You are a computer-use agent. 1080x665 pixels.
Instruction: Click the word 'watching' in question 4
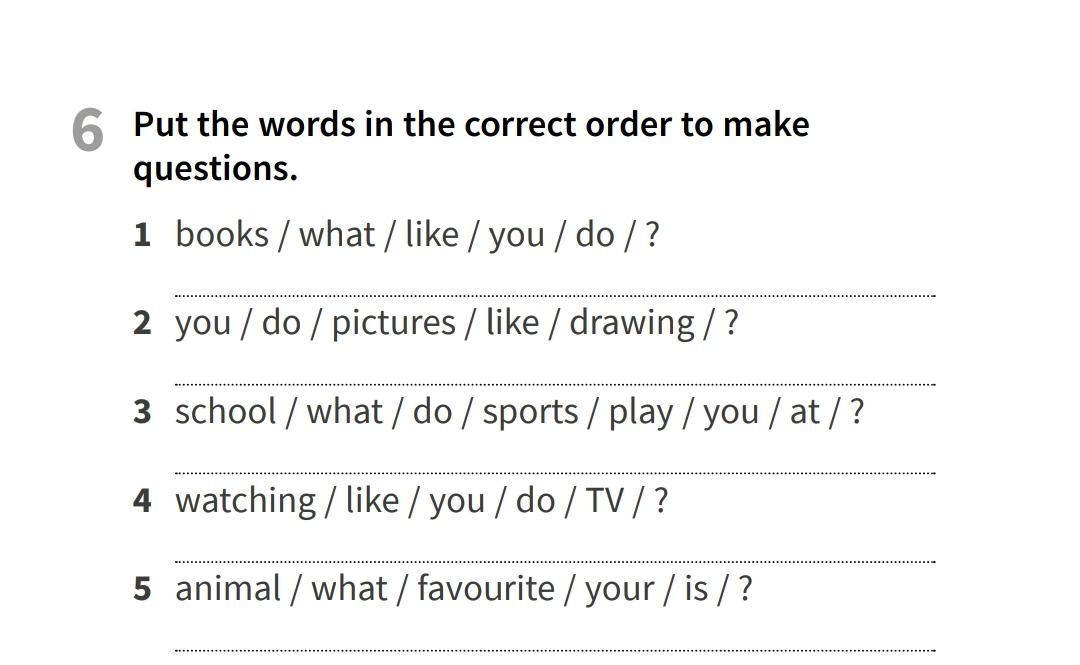[x=245, y=500]
